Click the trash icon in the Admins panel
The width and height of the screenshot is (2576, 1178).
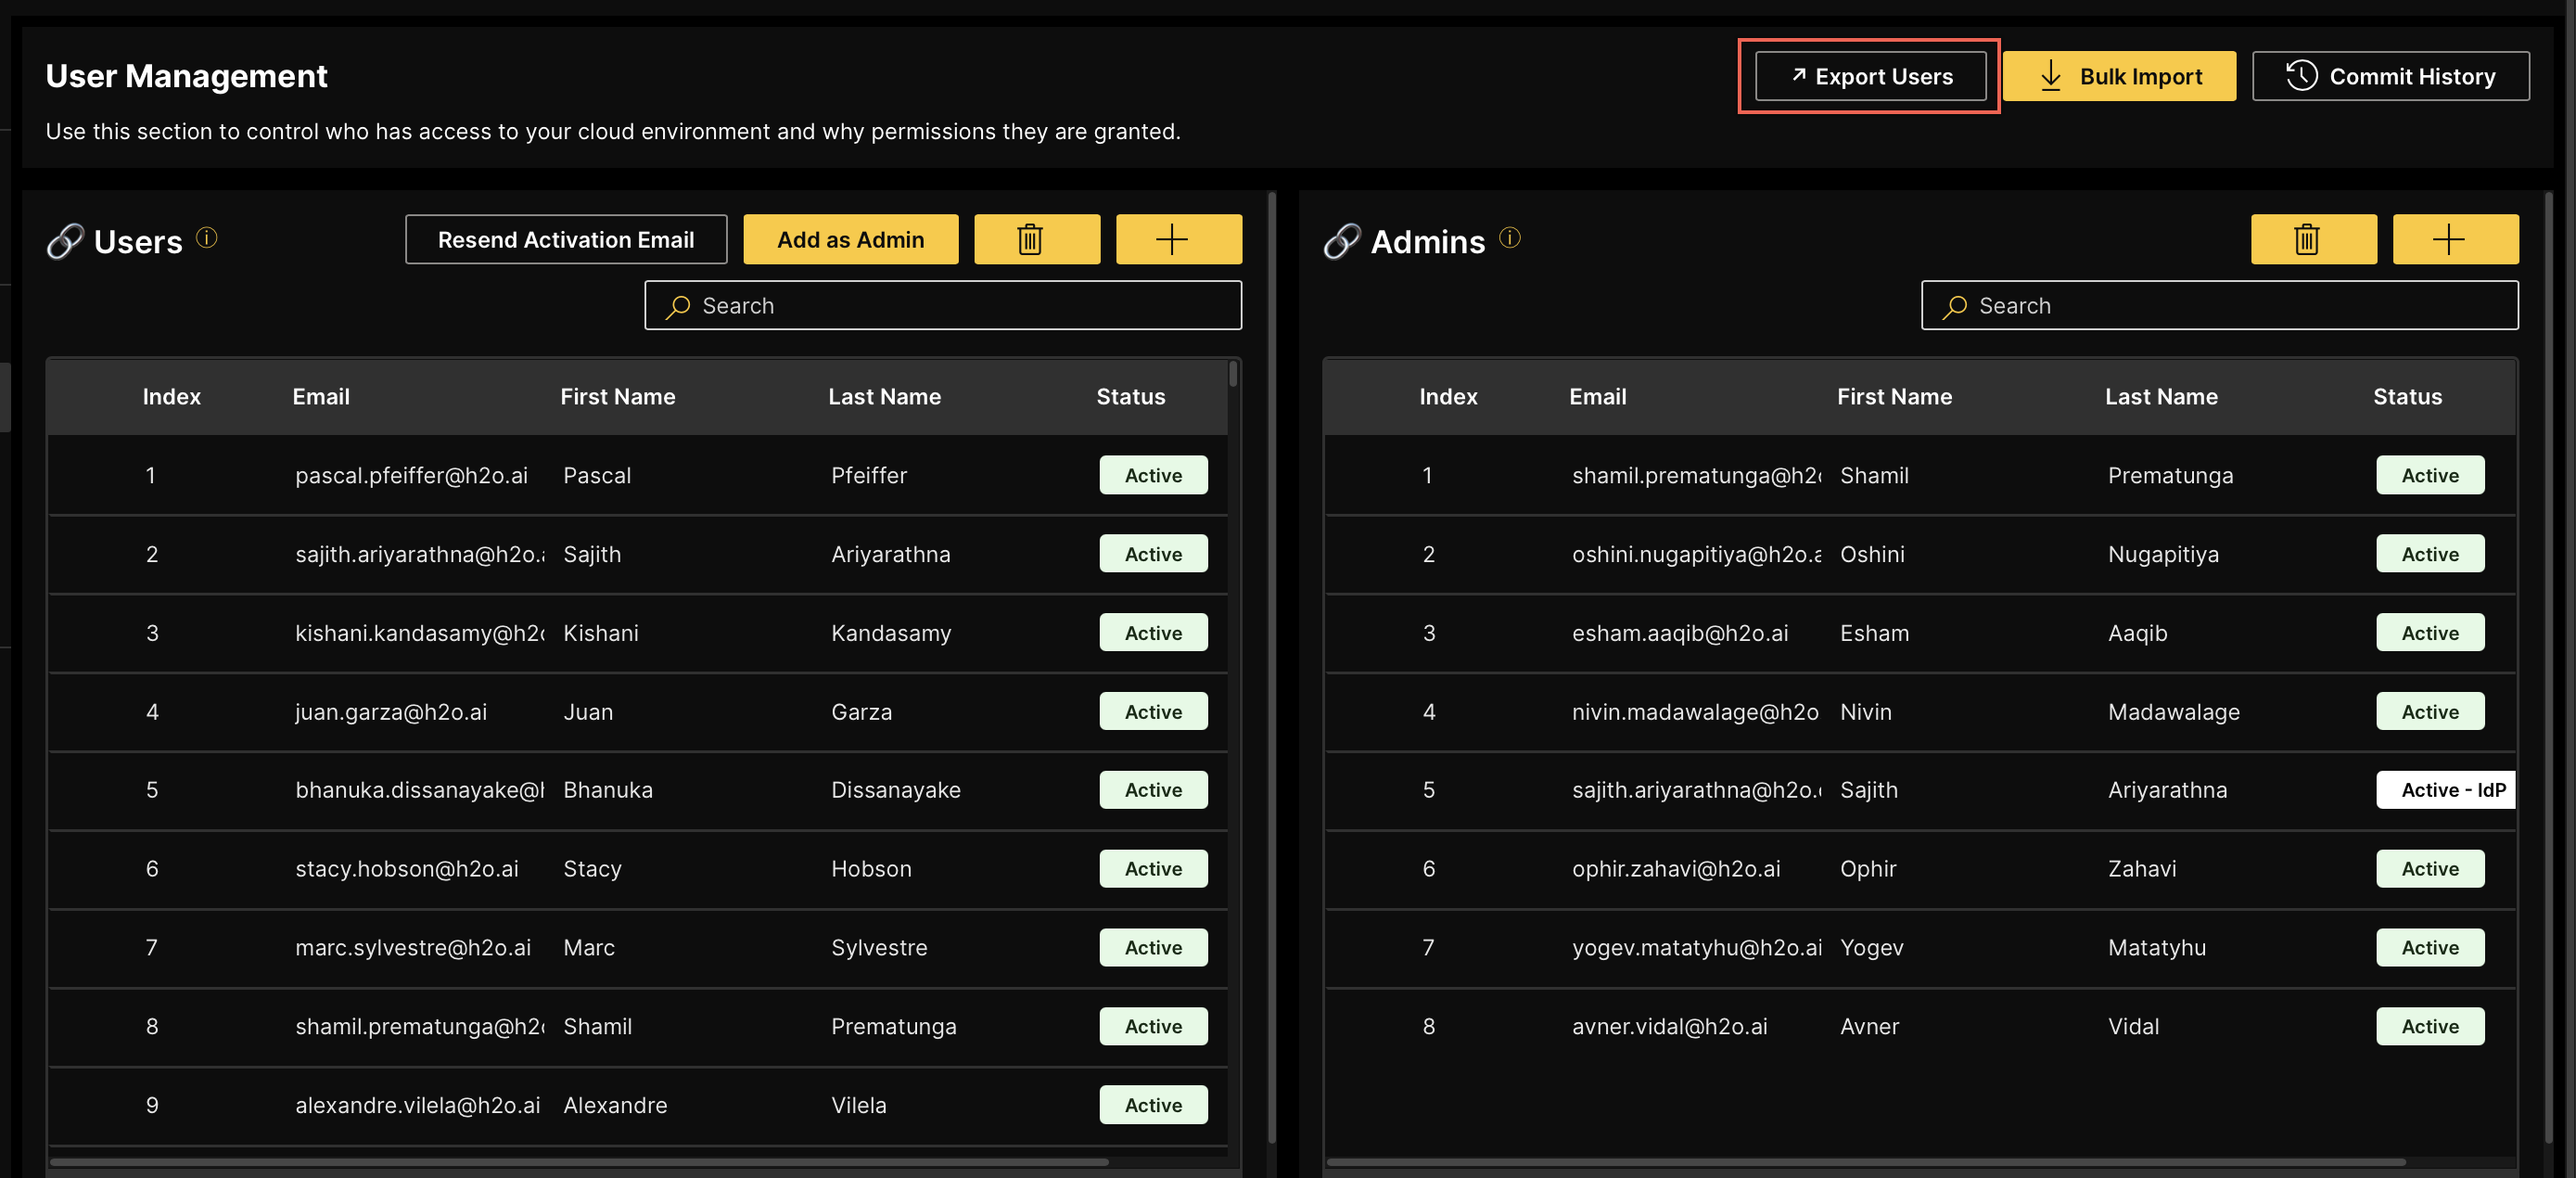click(2313, 239)
